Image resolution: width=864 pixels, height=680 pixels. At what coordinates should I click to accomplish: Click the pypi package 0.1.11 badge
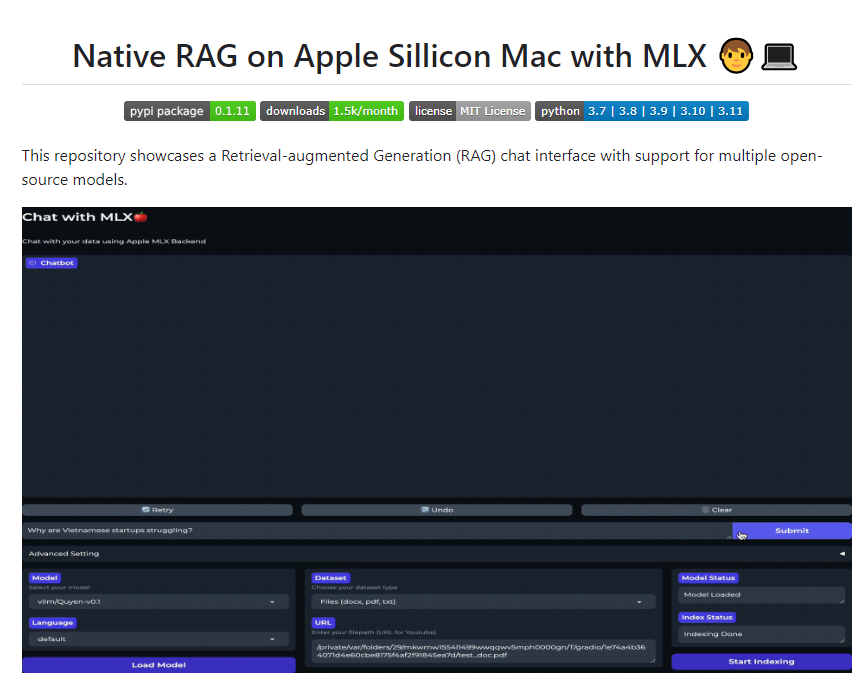point(190,111)
